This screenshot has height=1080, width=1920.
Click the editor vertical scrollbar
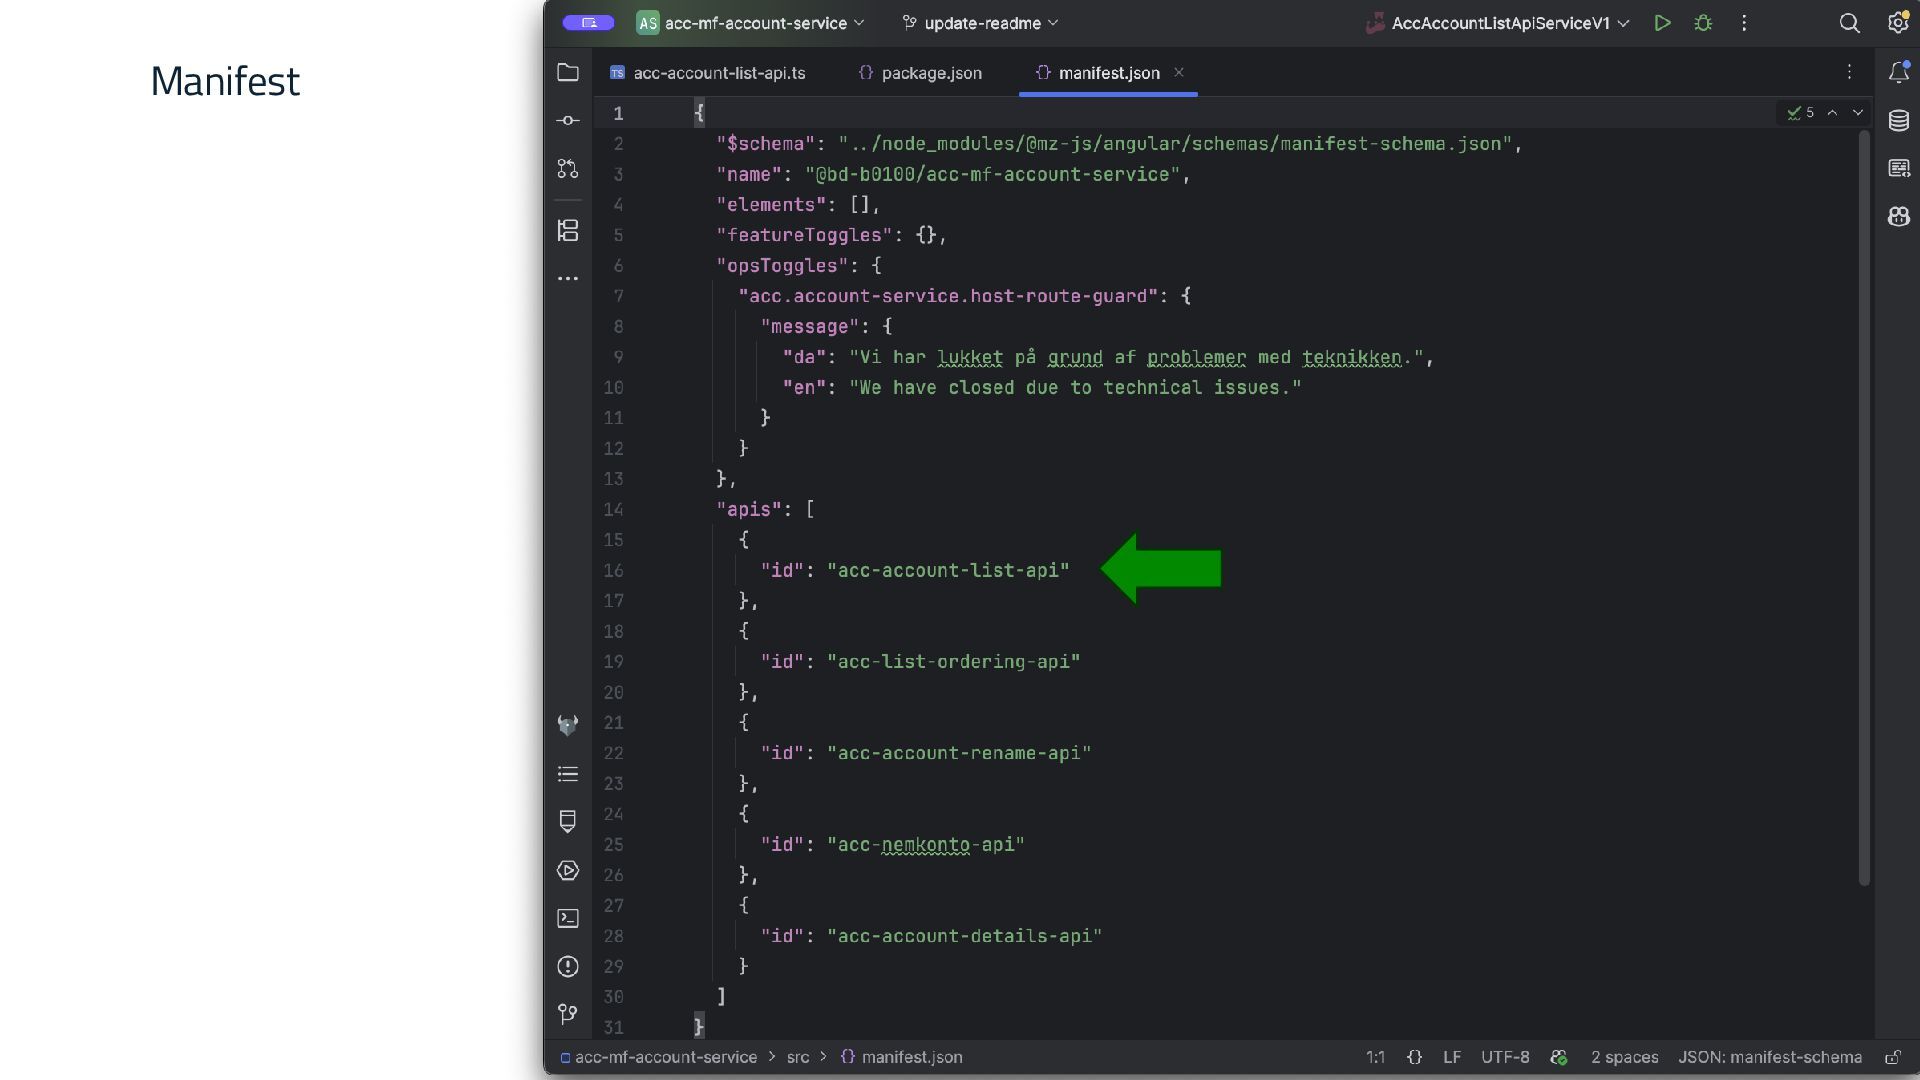pyautogui.click(x=1864, y=500)
